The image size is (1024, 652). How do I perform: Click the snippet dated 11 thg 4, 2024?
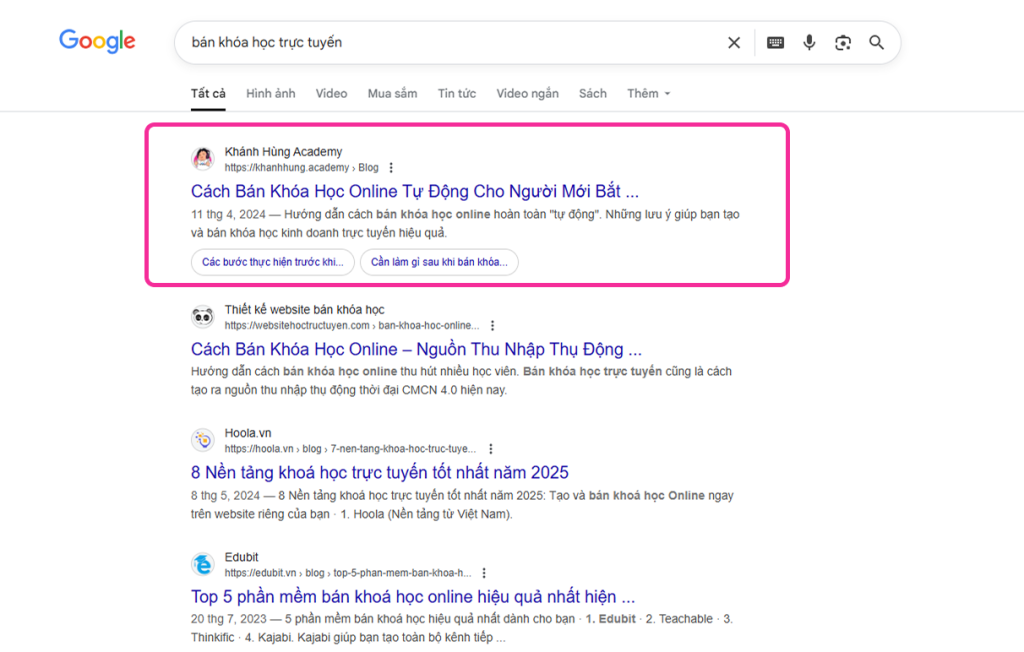tap(465, 223)
